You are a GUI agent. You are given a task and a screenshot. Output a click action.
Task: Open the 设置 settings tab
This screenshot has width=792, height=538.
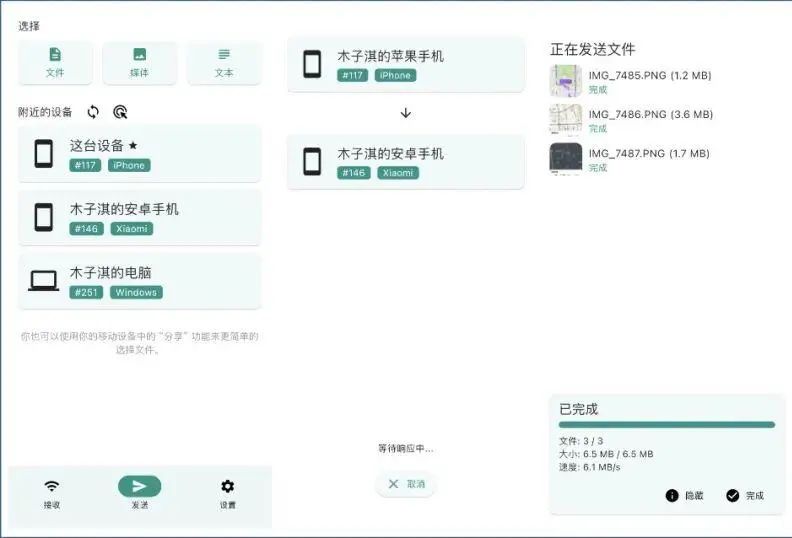click(227, 495)
